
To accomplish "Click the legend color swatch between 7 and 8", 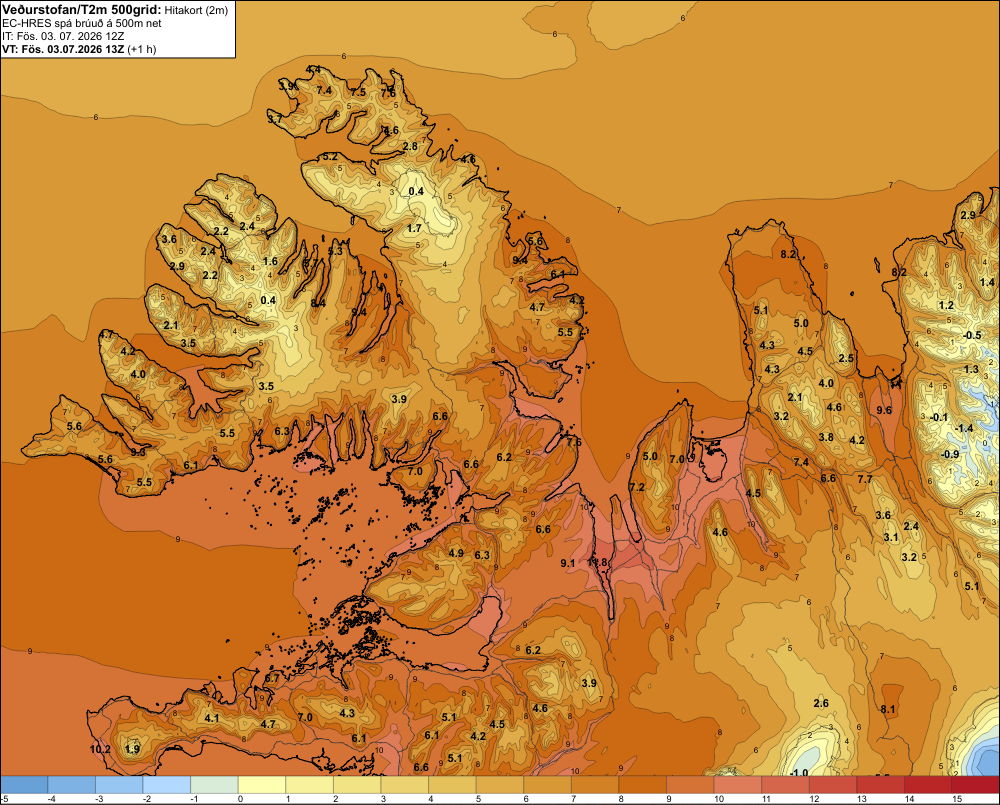I will (x=595, y=785).
